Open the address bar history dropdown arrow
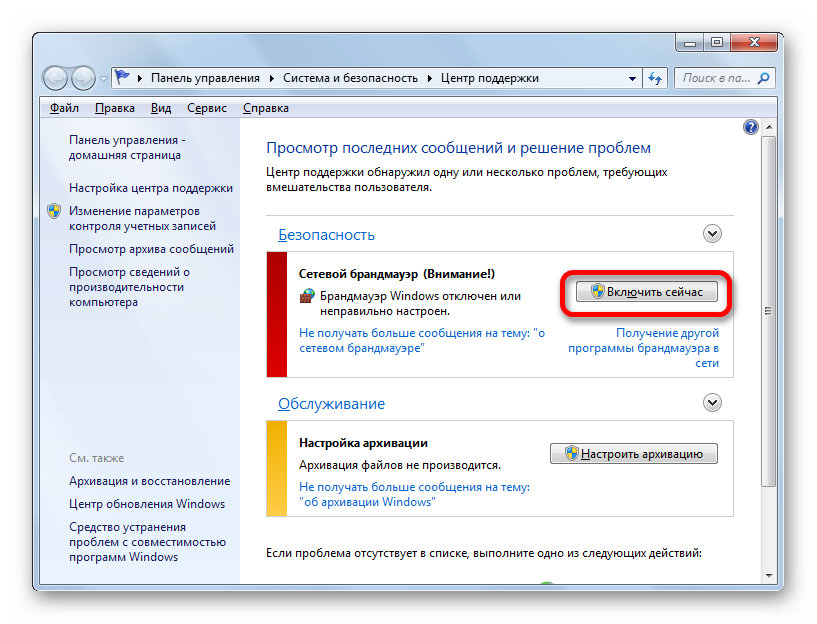 tap(632, 78)
